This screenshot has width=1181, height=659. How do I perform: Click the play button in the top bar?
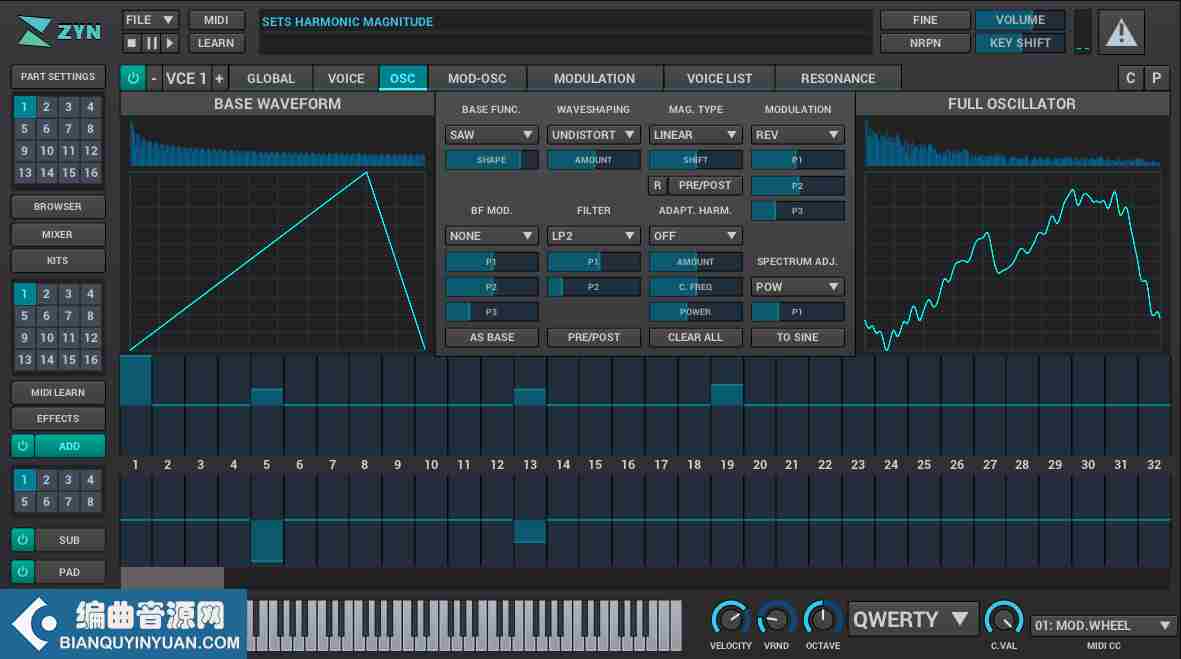click(170, 44)
